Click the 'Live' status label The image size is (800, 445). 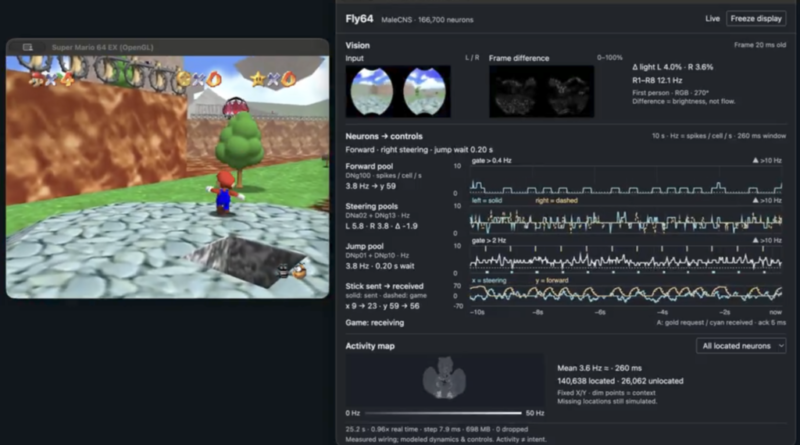[x=712, y=19]
